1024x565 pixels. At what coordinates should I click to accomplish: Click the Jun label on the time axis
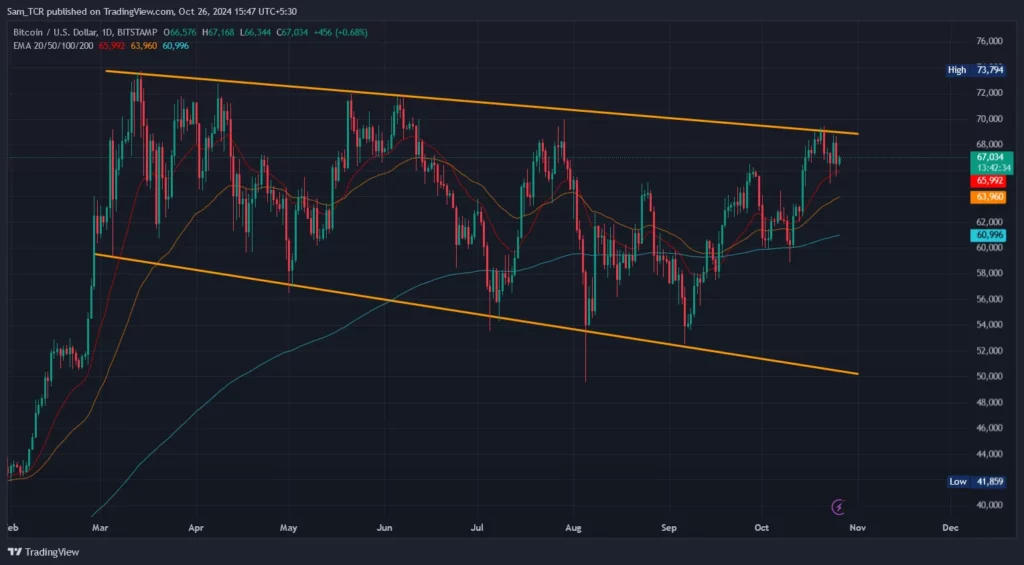click(385, 527)
